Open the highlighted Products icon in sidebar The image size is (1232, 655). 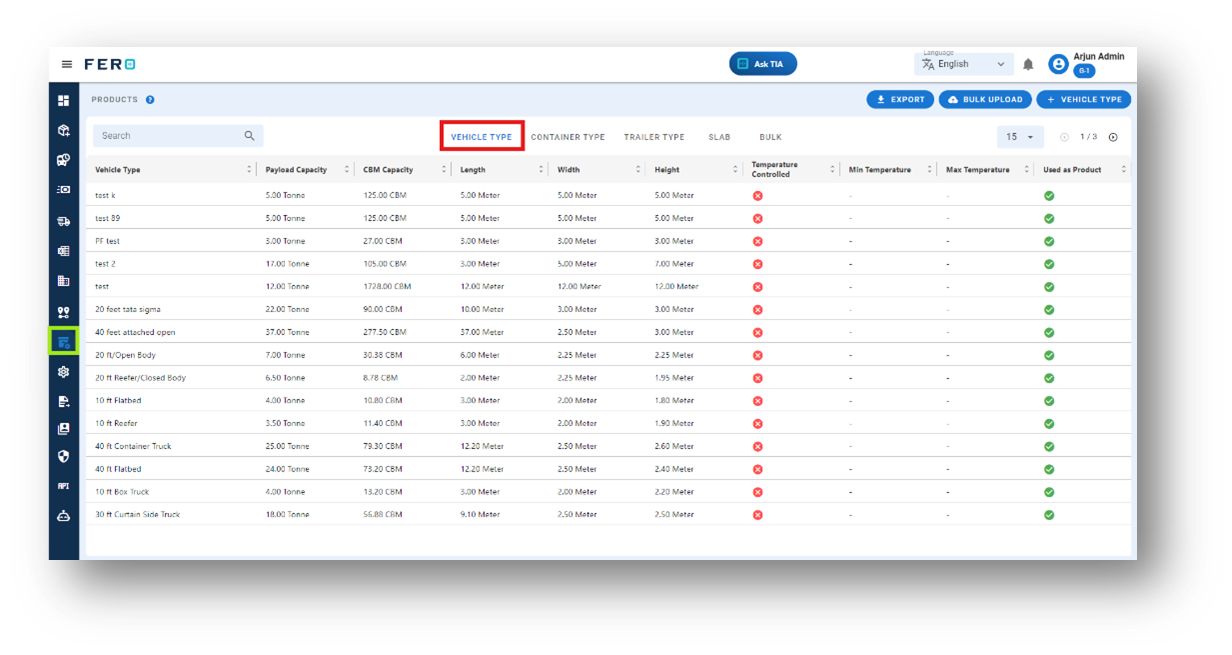pyautogui.click(x=64, y=342)
